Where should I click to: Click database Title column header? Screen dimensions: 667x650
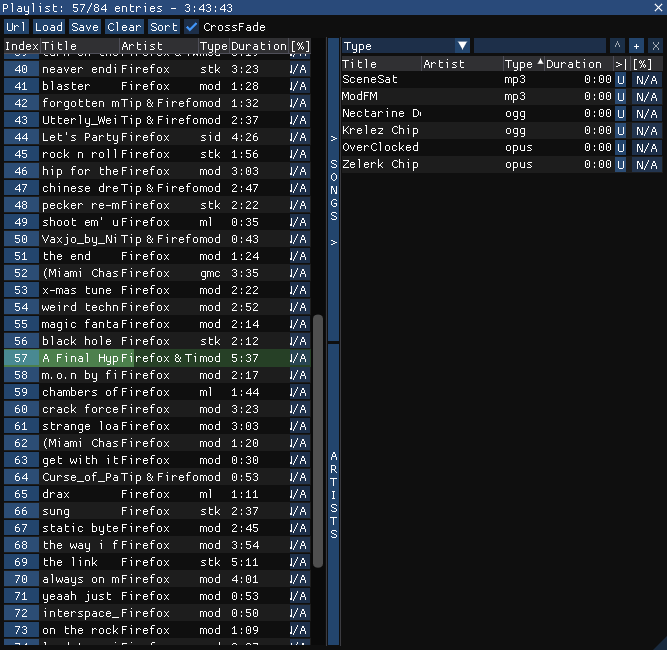click(381, 64)
